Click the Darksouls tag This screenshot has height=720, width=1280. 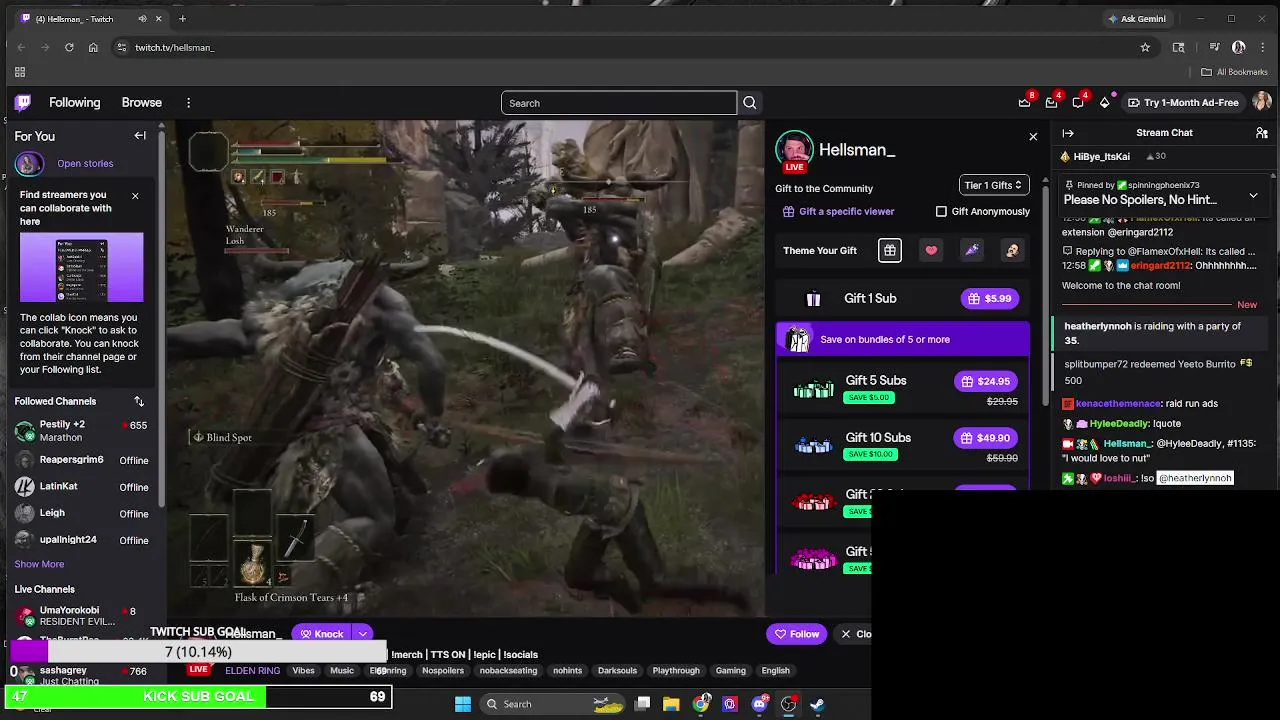(617, 671)
